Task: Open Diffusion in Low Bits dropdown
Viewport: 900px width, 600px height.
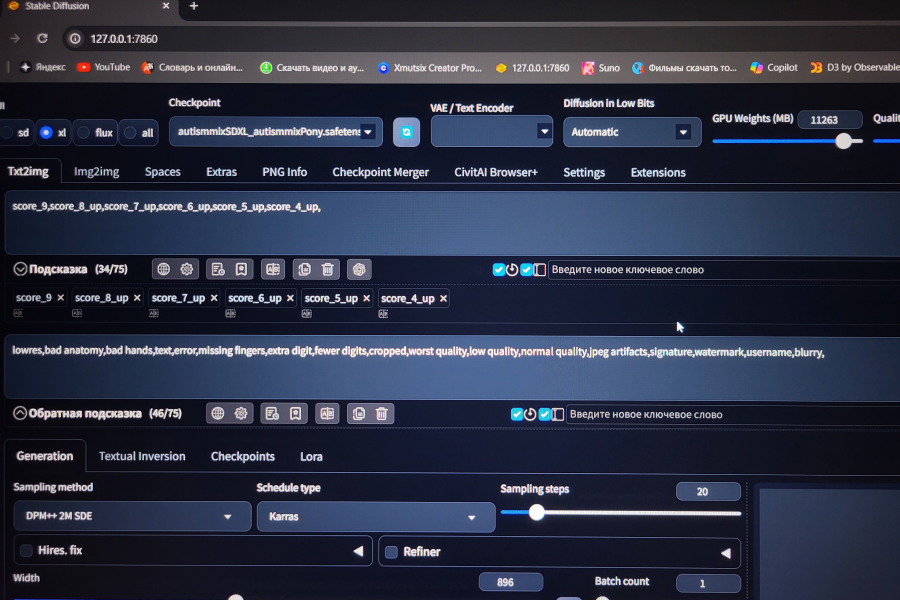Action: [x=632, y=132]
